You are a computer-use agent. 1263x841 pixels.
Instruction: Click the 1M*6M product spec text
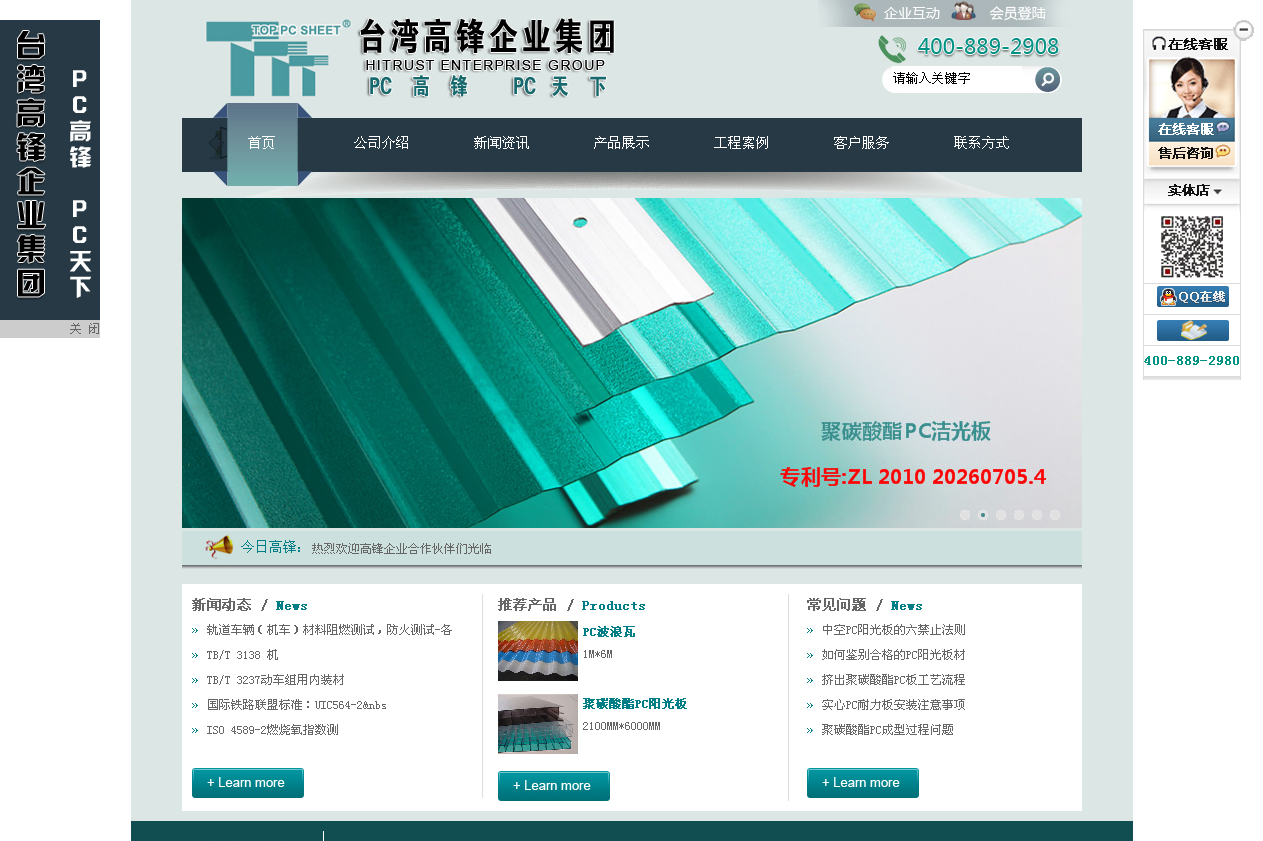point(597,654)
